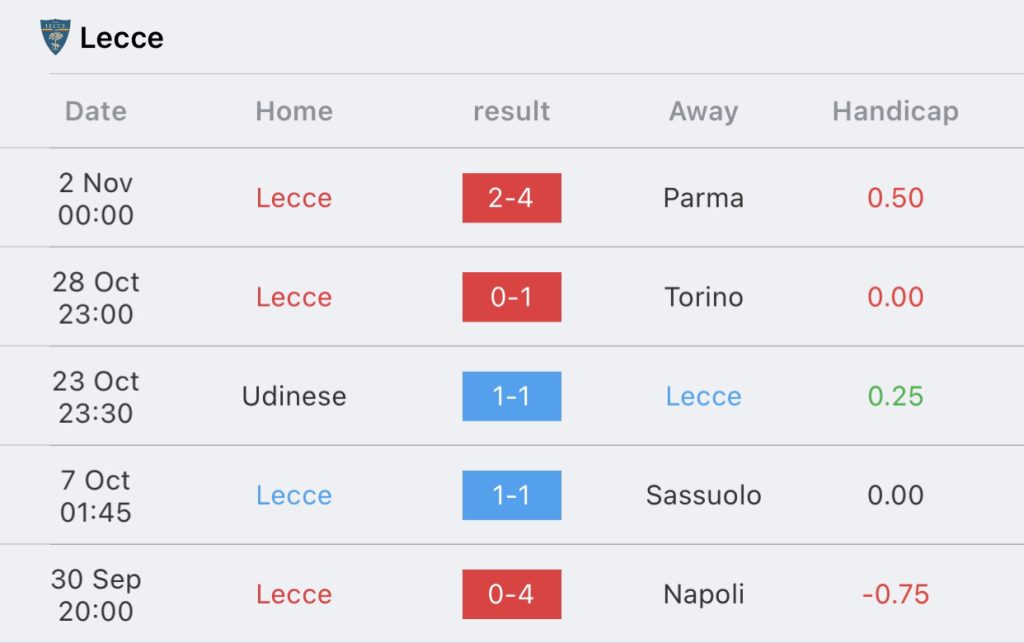
Task: Select the 2 Nov 00:00 match date
Action: pos(96,198)
